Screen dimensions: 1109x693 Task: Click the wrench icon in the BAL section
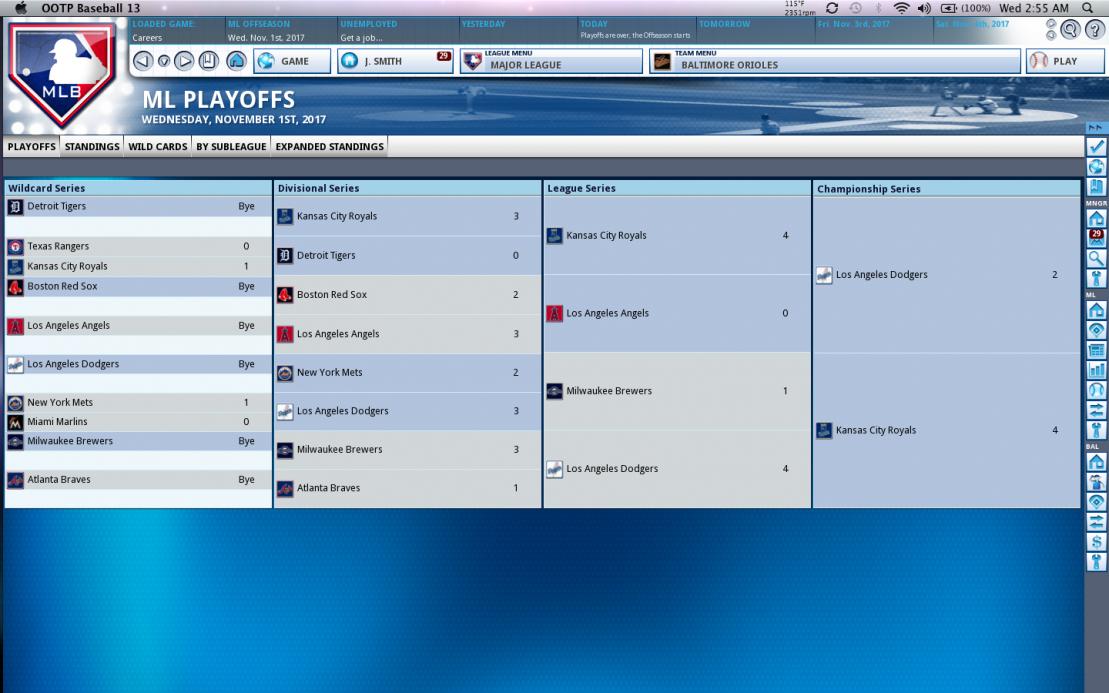click(1096, 562)
